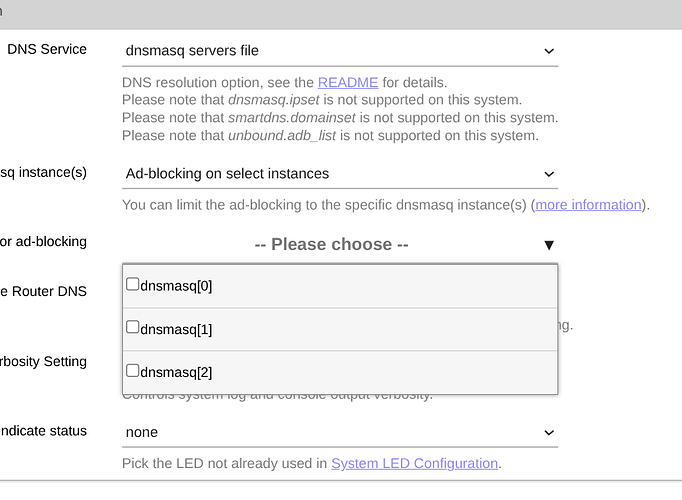Open the dnsmasq servers file dropdown

tap(338, 51)
